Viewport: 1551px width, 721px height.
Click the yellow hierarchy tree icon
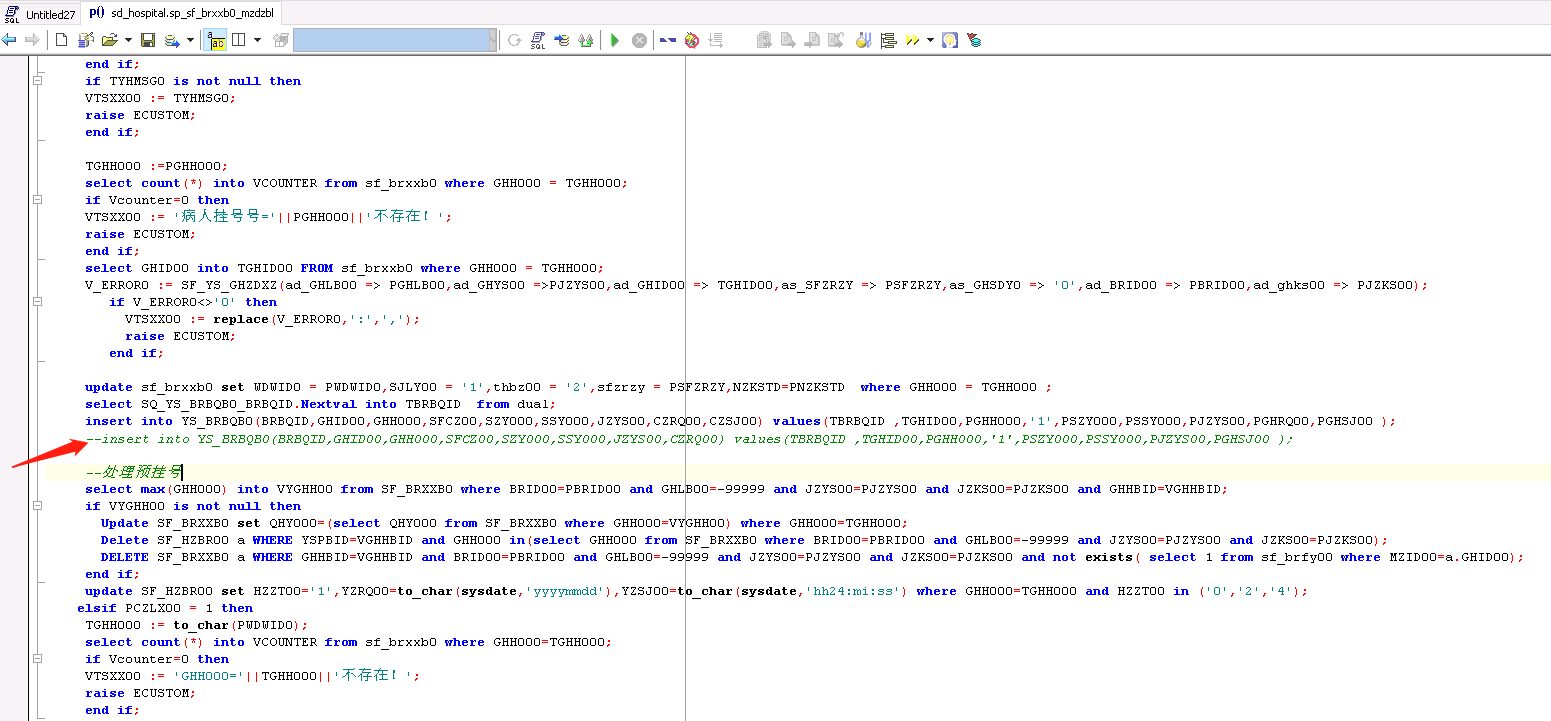tap(888, 40)
